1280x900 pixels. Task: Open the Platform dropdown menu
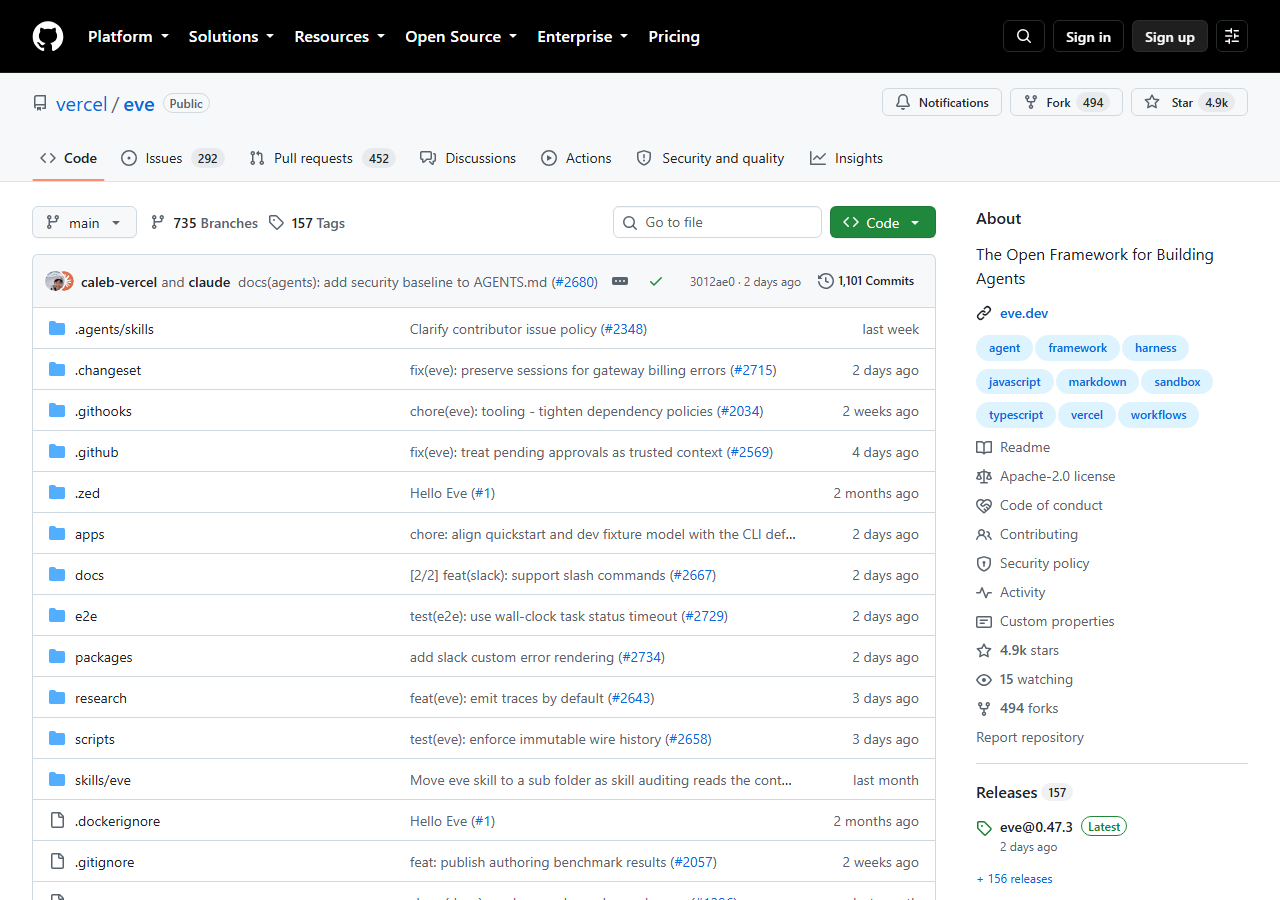point(128,36)
